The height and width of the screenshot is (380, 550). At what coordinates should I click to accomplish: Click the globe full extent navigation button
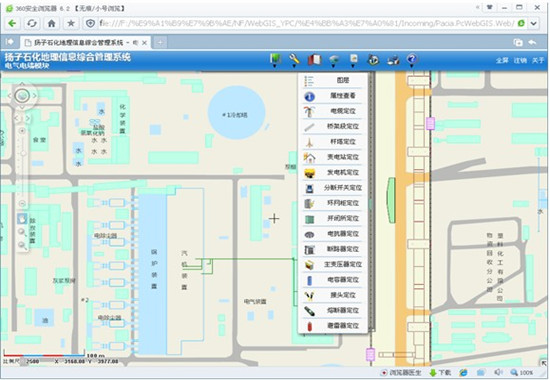point(22,95)
